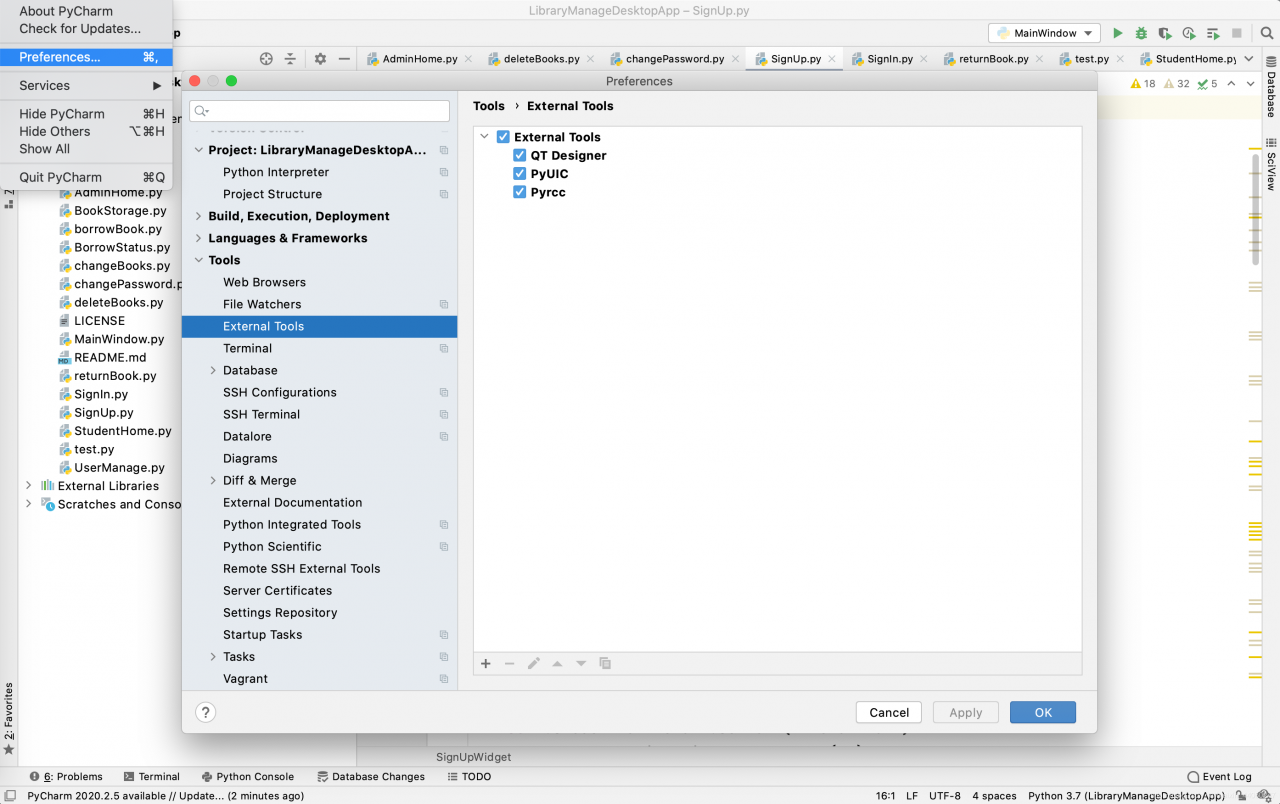The width and height of the screenshot is (1280, 804).
Task: Go to next highlighted error arrow
Action: click(1250, 84)
